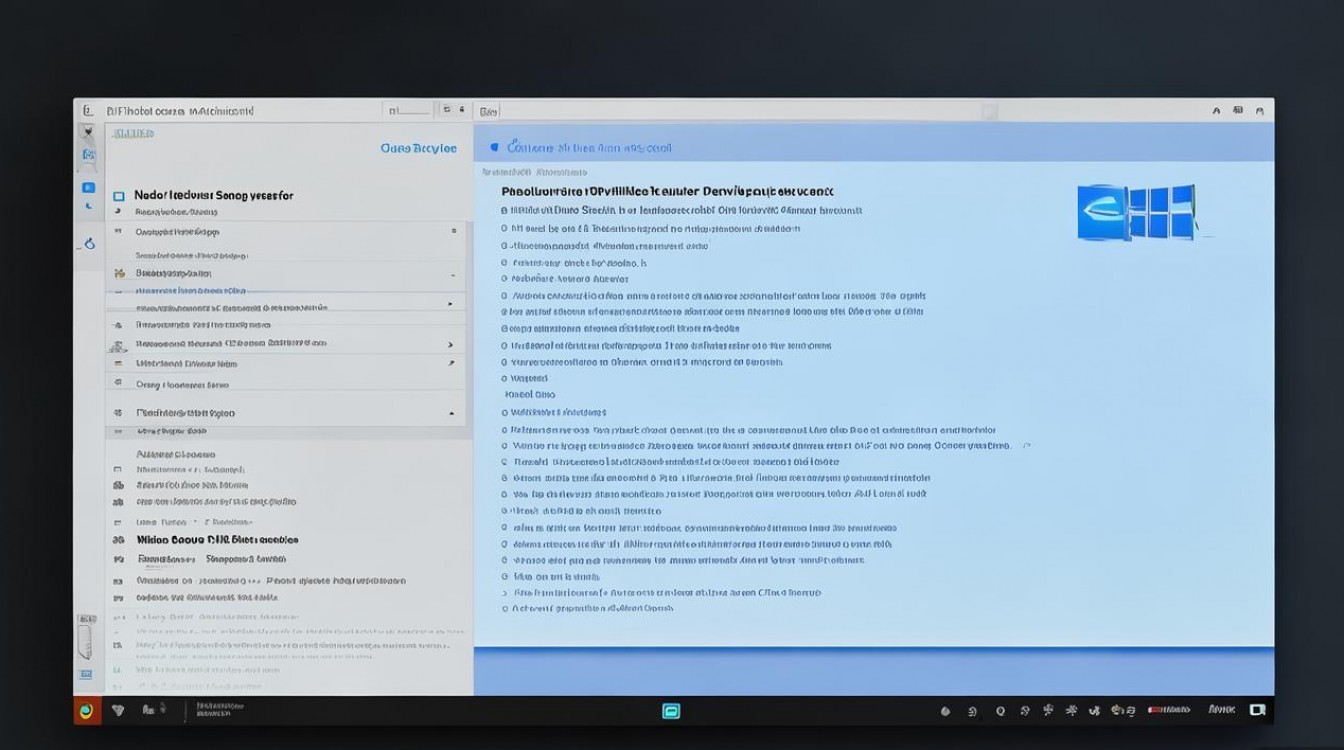Select the last radio bullet in right pane list
Viewport: 1344px width, 750px height.
pos(504,608)
